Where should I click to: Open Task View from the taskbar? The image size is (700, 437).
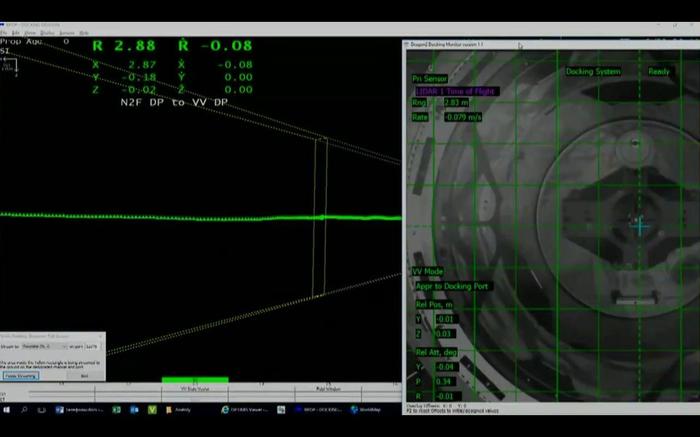pos(40,409)
